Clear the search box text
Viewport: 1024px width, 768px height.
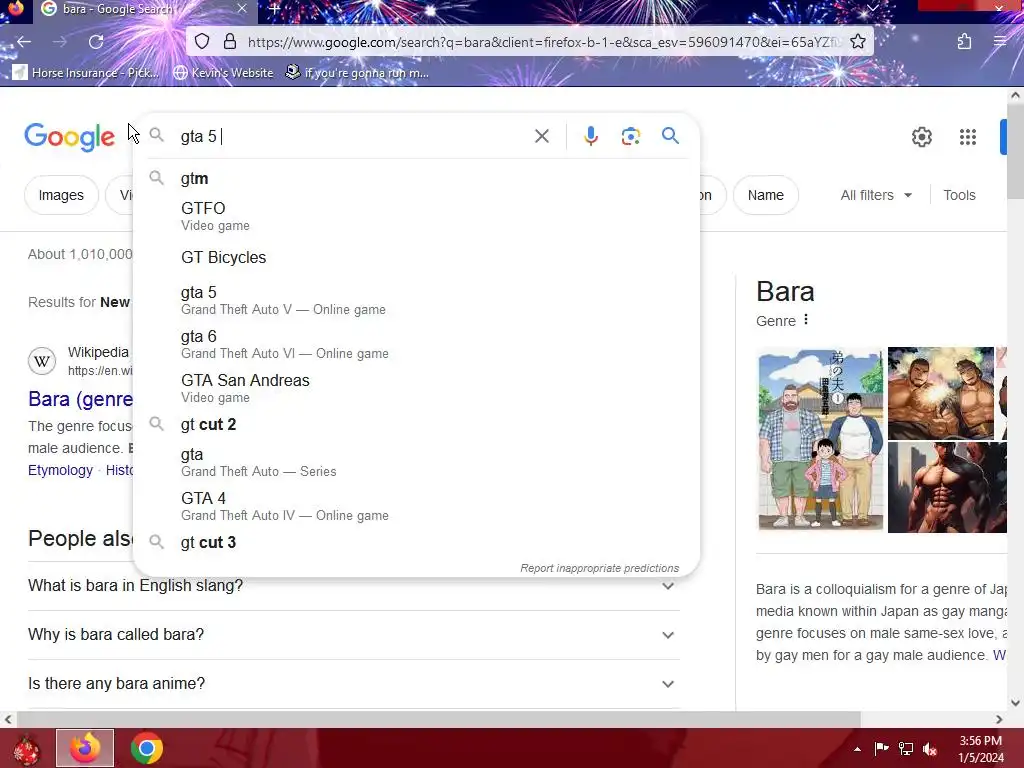[541, 136]
